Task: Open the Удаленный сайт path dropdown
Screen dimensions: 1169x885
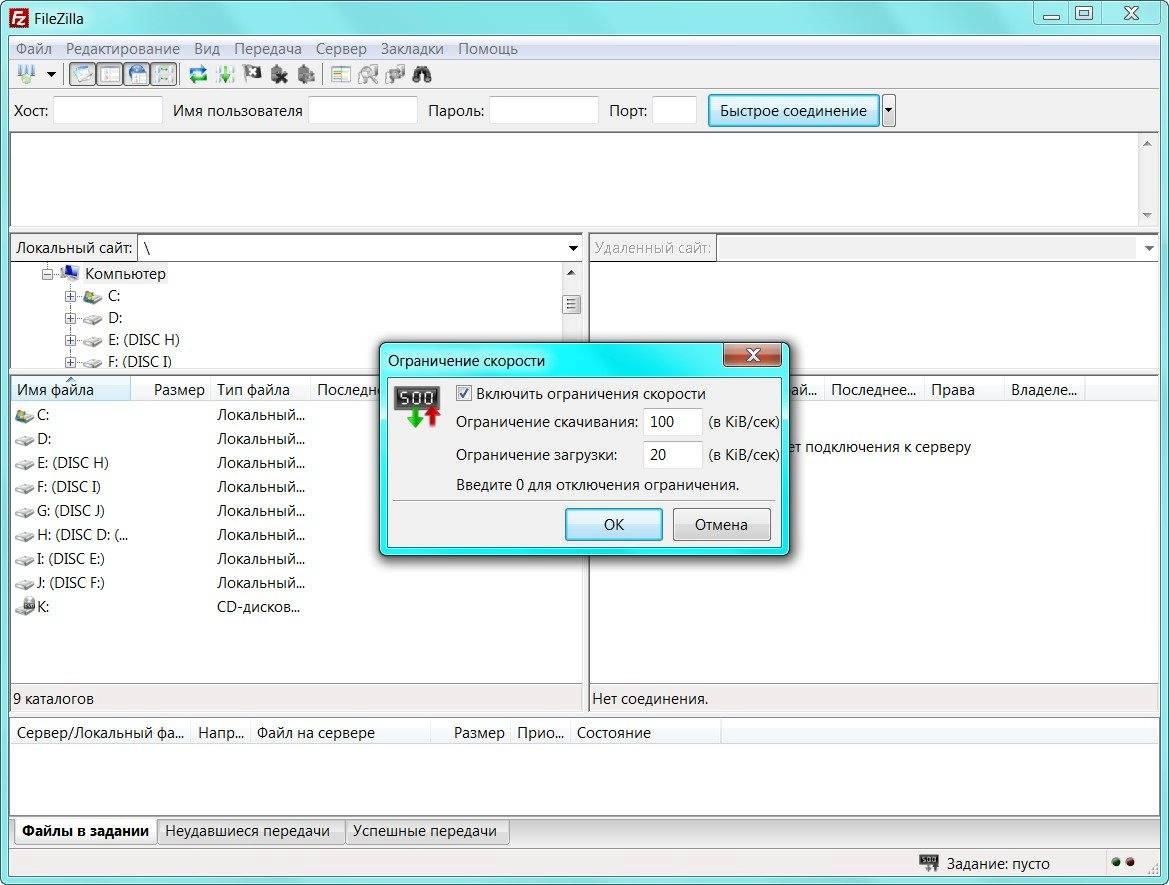Action: 1149,248
